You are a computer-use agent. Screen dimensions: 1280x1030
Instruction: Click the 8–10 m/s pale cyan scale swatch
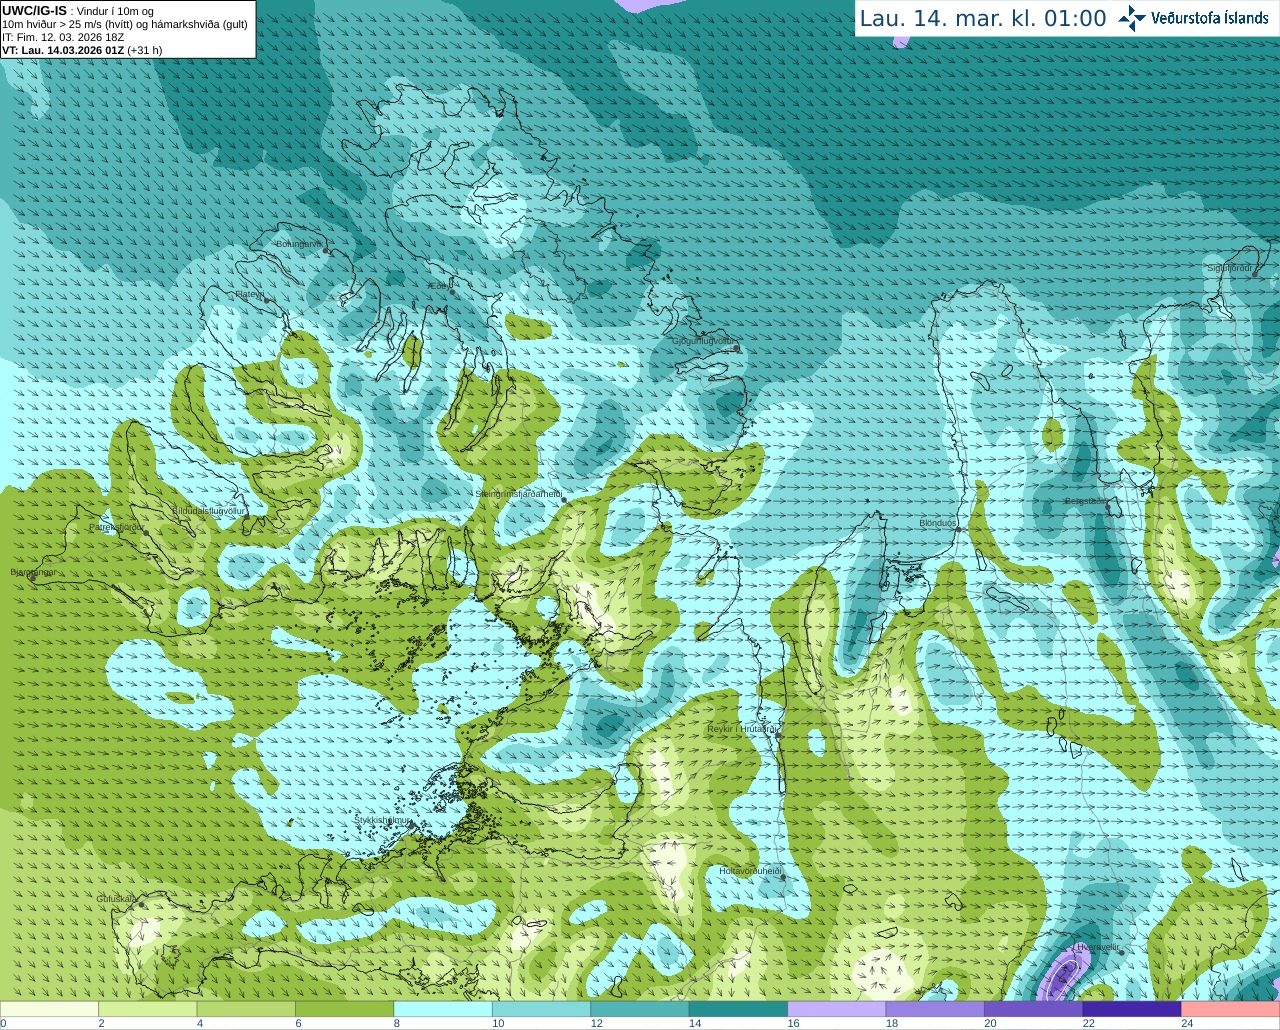click(443, 1009)
